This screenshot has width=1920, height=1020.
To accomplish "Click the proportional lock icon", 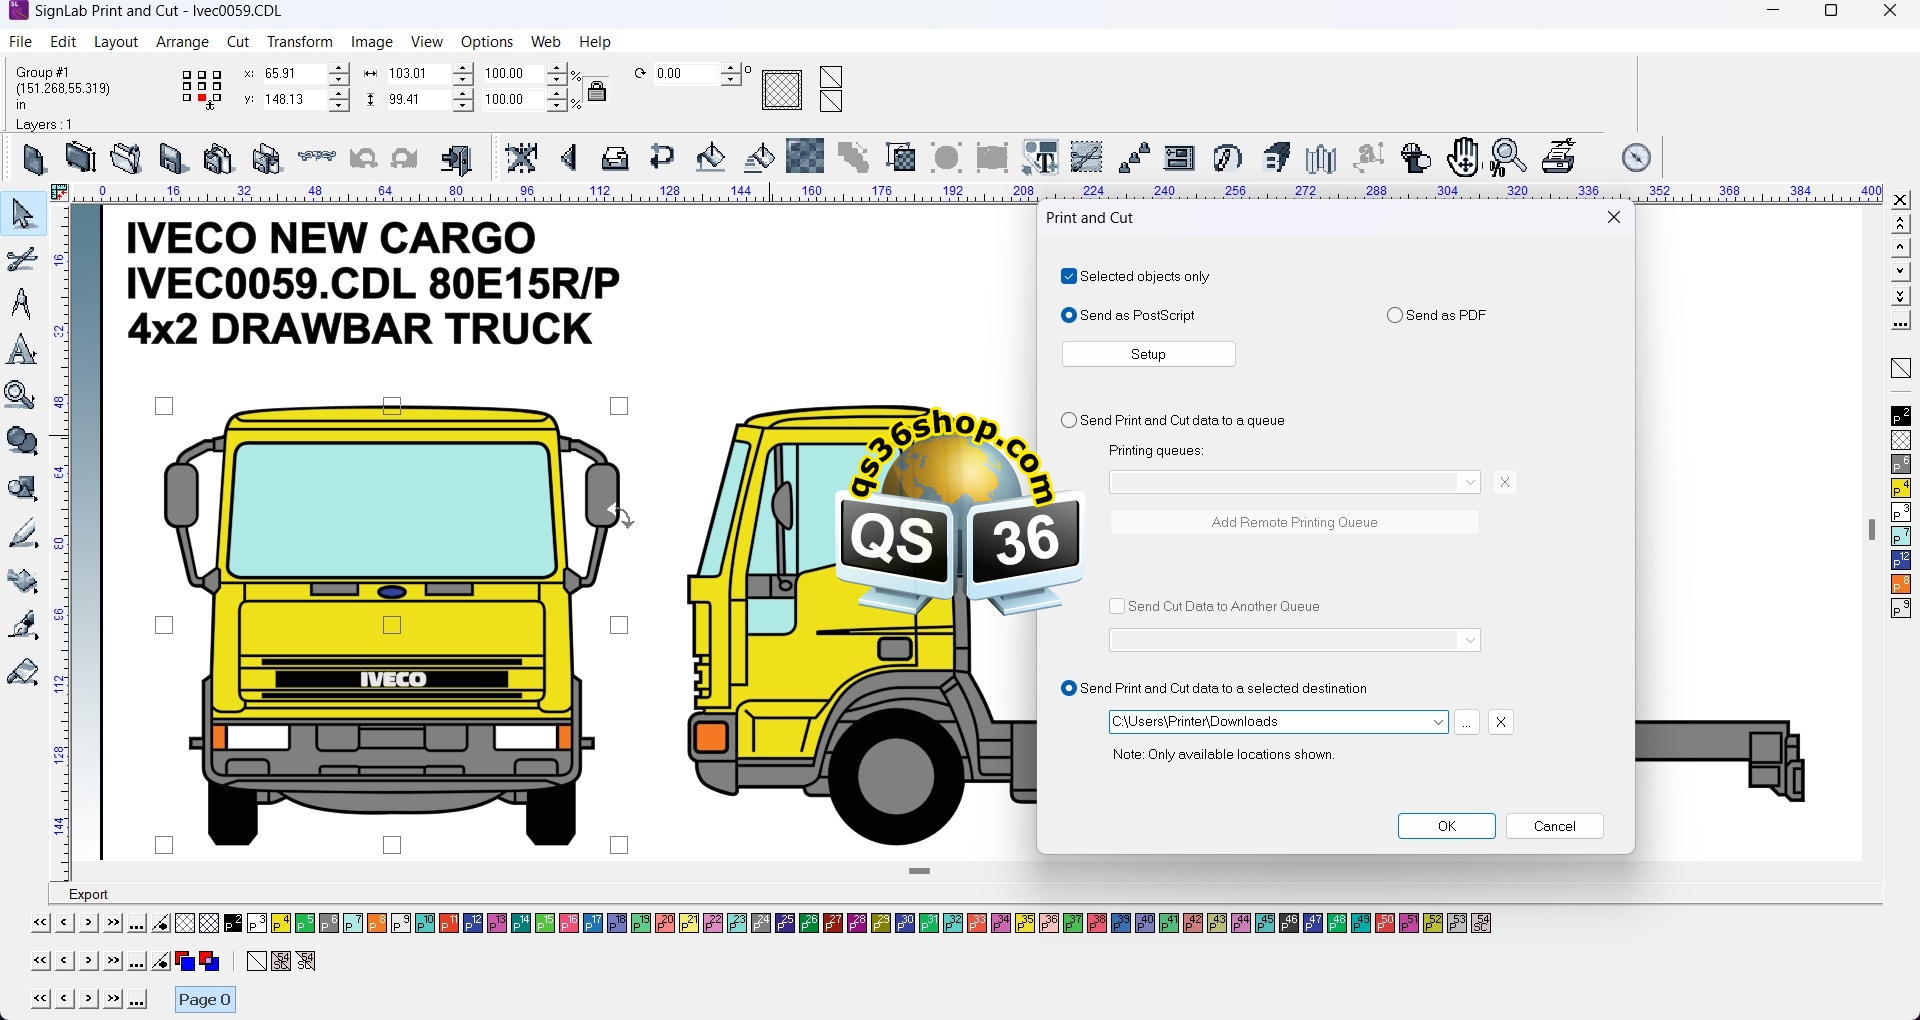I will click(x=598, y=91).
